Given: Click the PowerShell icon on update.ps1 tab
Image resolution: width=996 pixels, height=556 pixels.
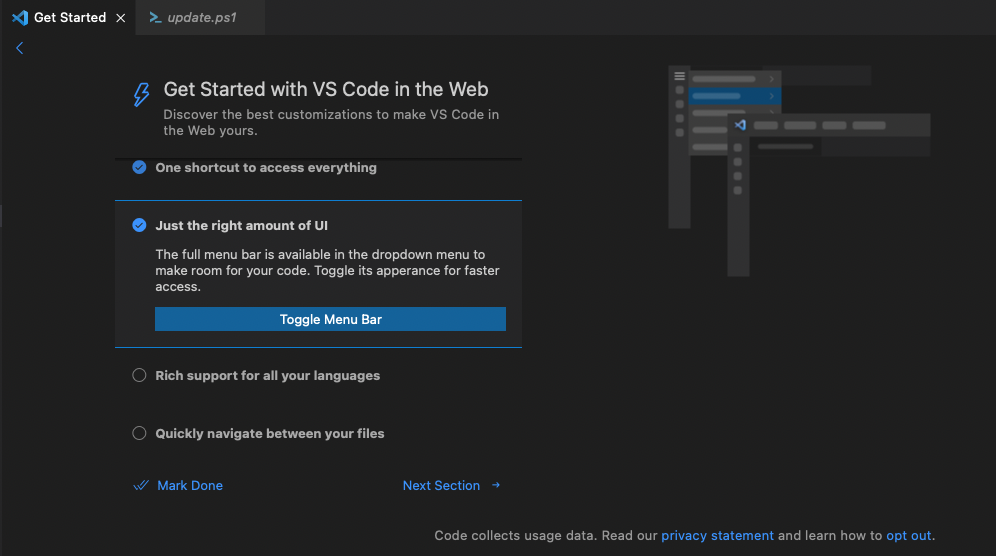Looking at the screenshot, I should click(x=154, y=18).
